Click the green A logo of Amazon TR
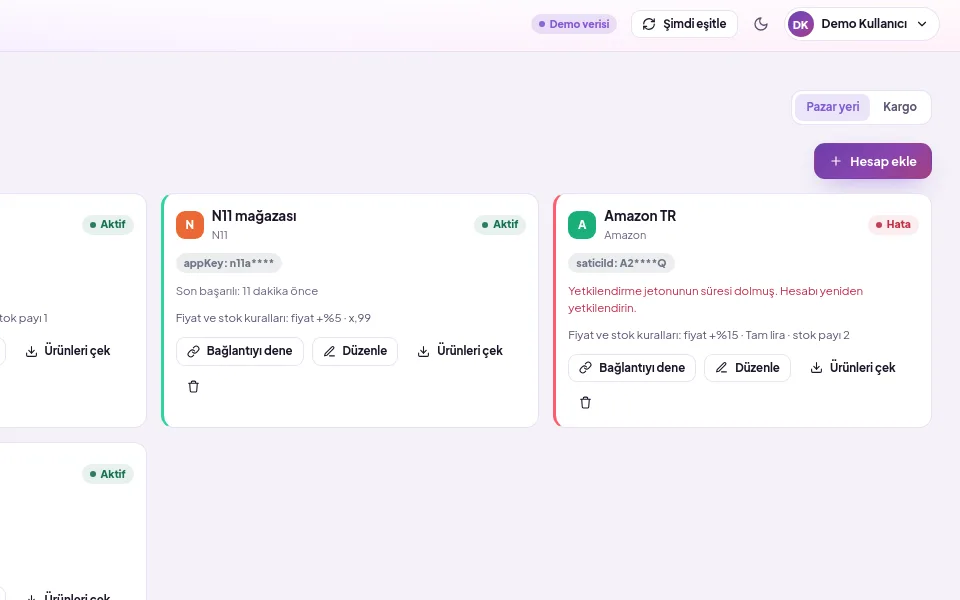The height and width of the screenshot is (600, 960). [x=582, y=225]
